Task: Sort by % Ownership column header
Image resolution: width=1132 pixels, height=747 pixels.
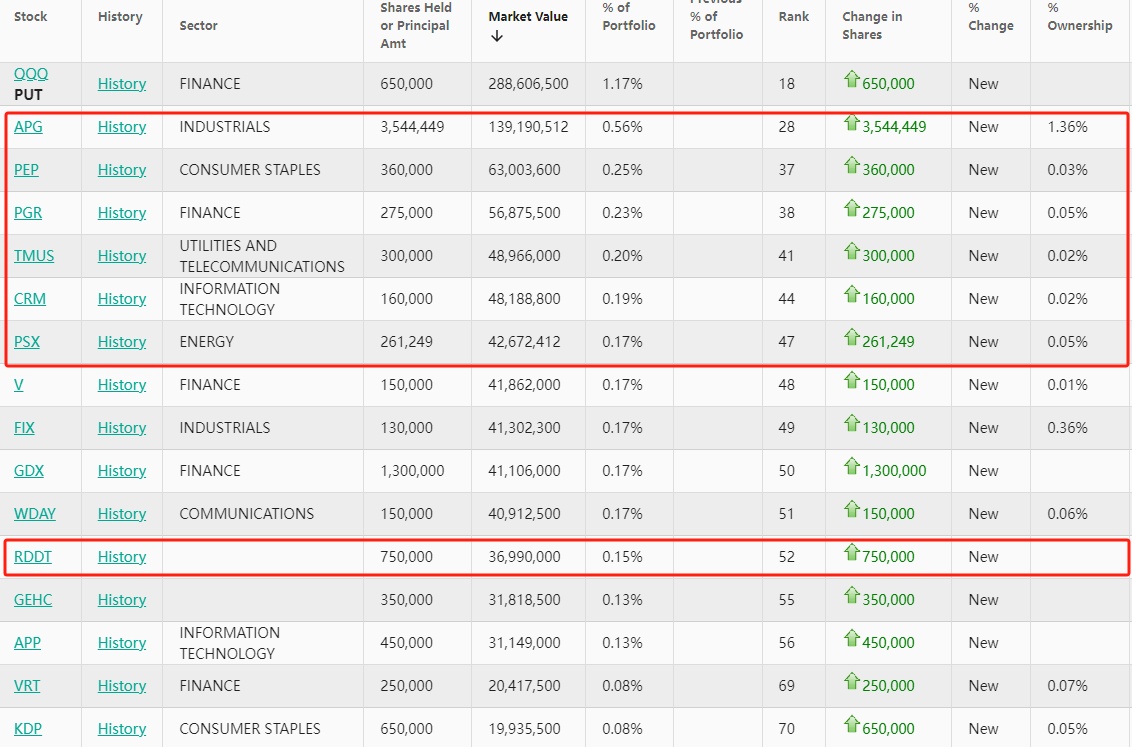Action: tap(1079, 17)
